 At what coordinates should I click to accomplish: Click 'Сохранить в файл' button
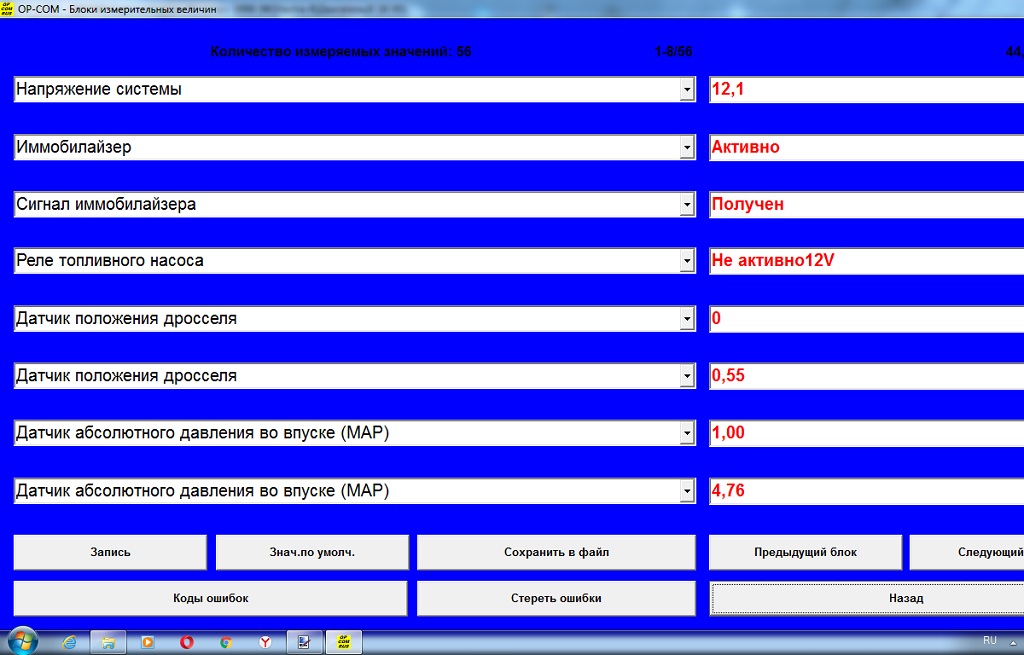pos(556,552)
